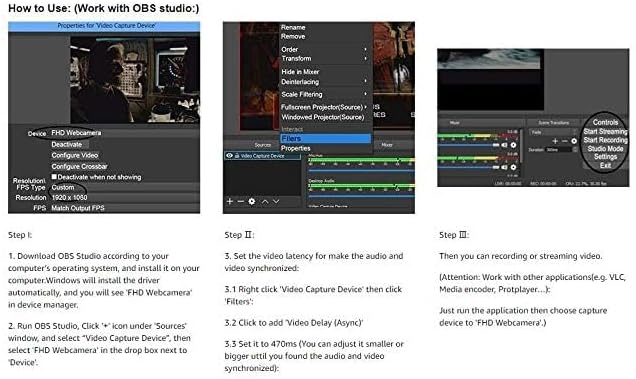Open upper mixer channel gear settings
636x379 pixels.
click(513, 145)
